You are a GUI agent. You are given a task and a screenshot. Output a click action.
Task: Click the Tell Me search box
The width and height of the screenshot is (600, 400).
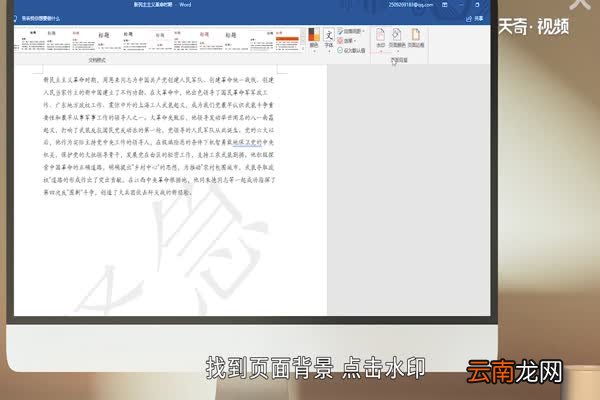[x=38, y=18]
